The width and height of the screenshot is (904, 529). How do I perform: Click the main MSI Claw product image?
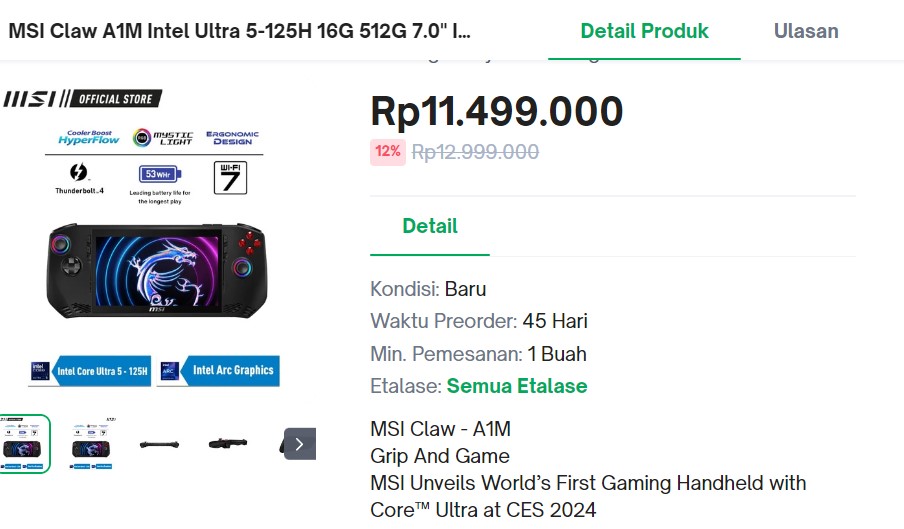tap(158, 267)
